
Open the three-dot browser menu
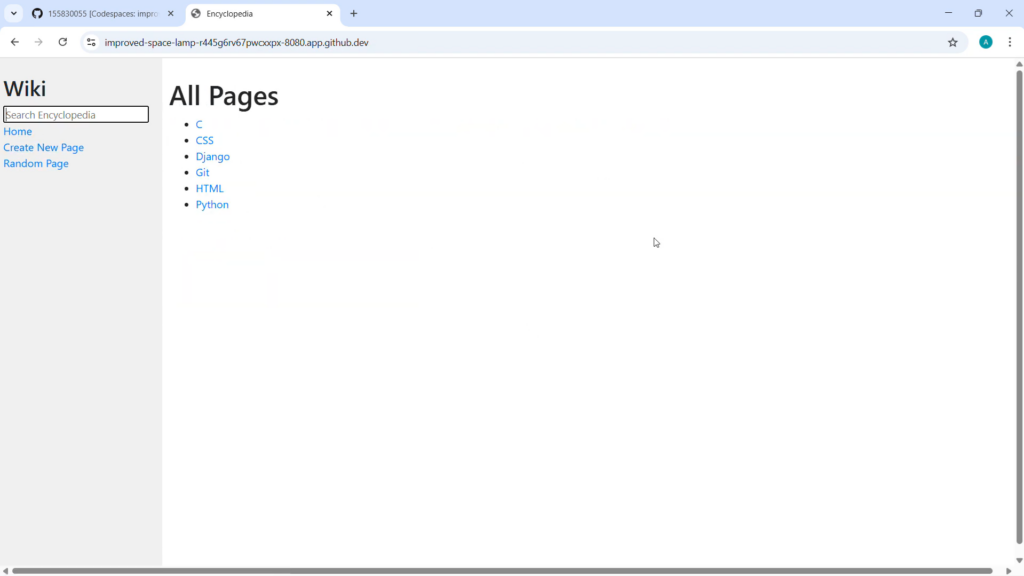coord(1011,42)
